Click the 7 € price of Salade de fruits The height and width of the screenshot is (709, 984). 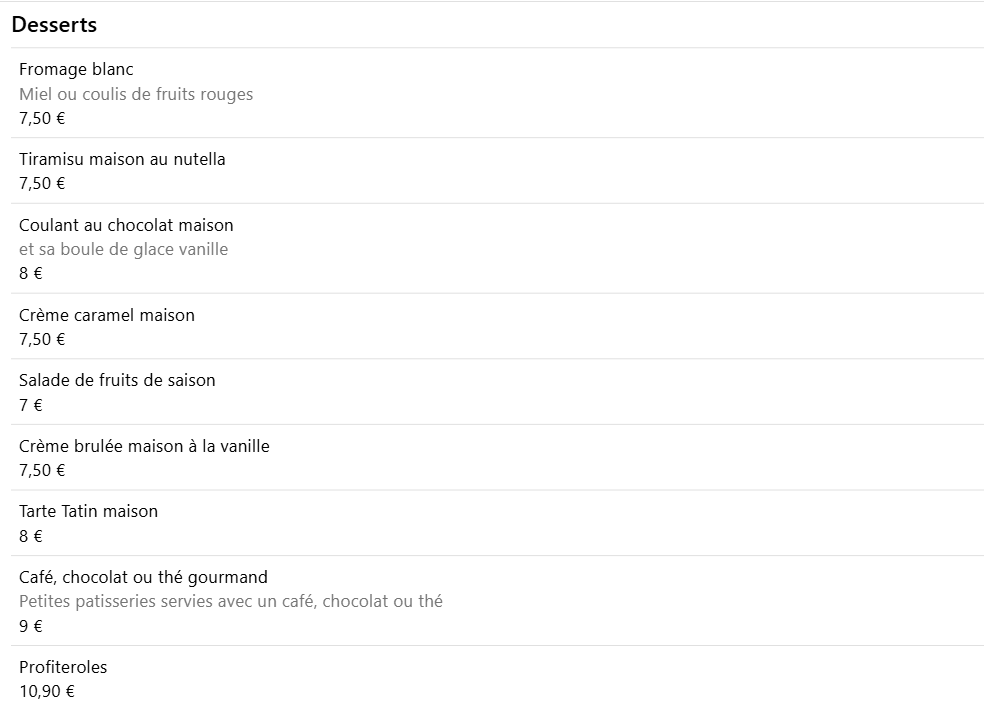point(31,405)
